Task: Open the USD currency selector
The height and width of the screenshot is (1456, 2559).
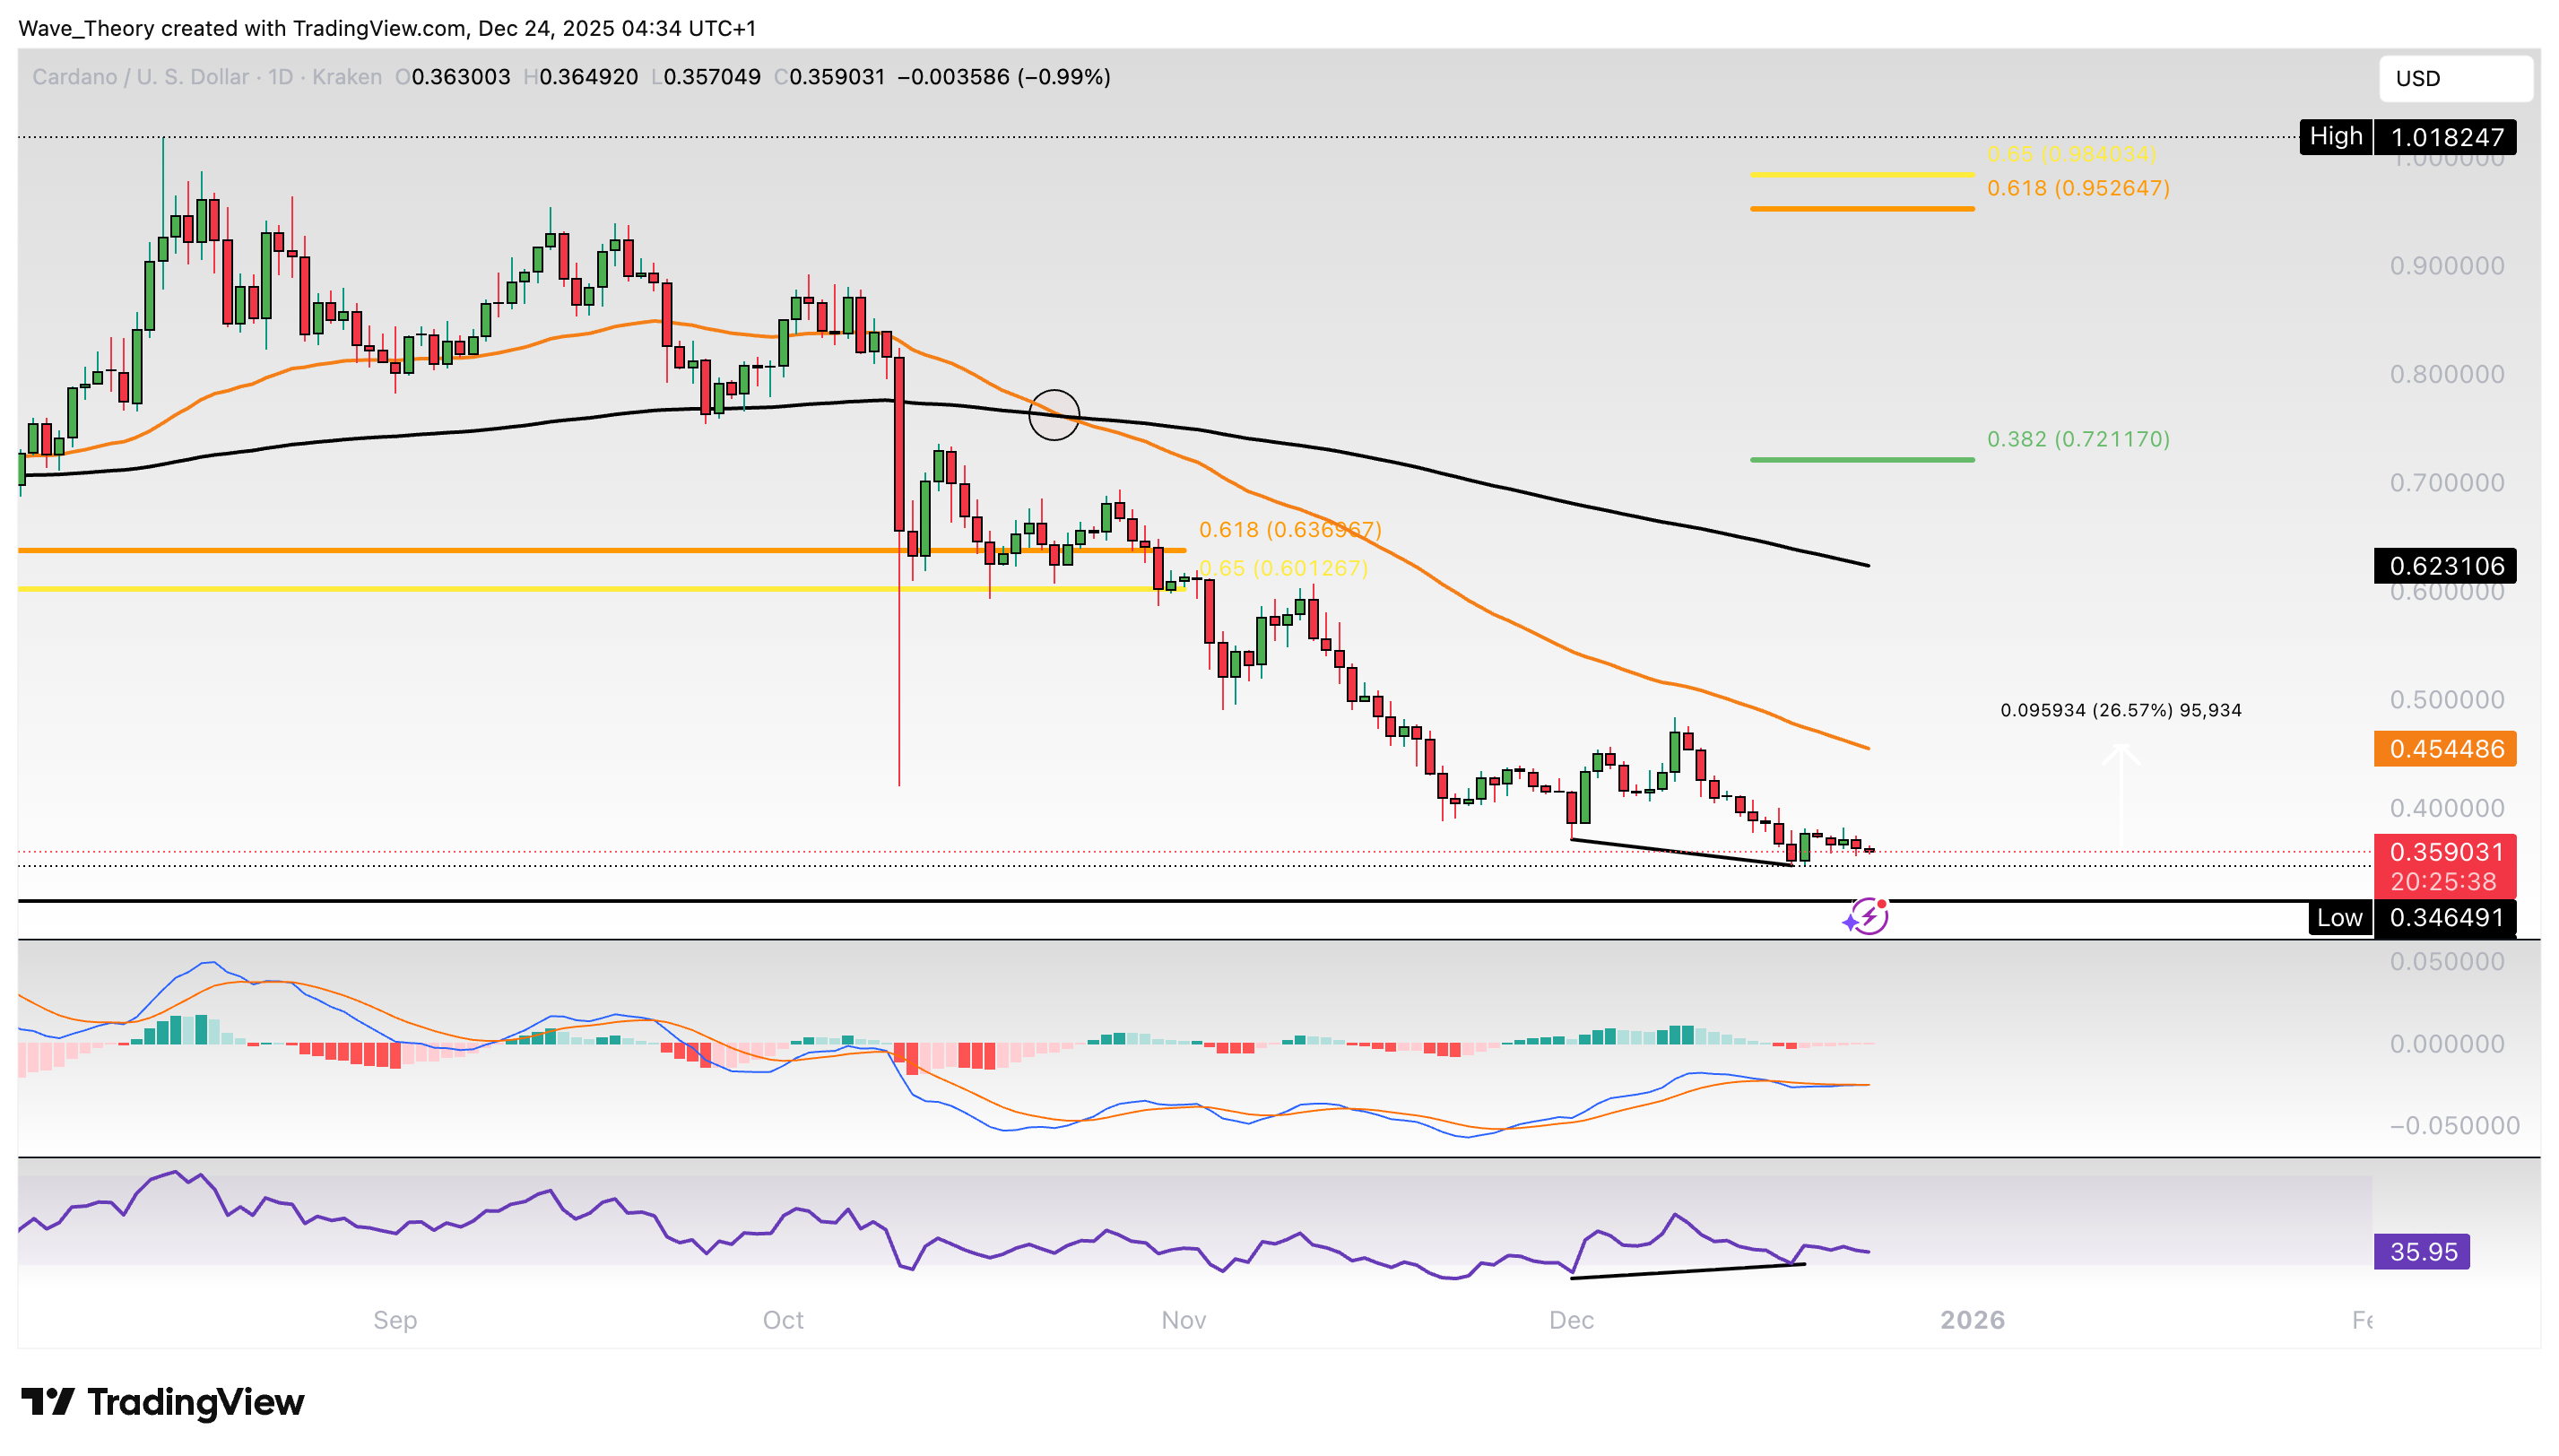Action: point(2455,78)
